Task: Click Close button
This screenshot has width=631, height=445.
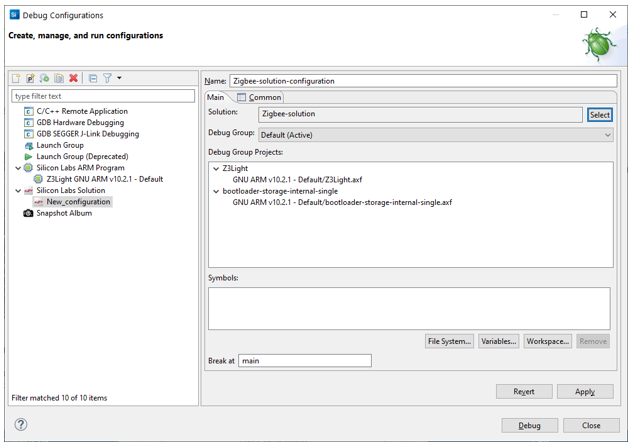Action: pos(591,425)
